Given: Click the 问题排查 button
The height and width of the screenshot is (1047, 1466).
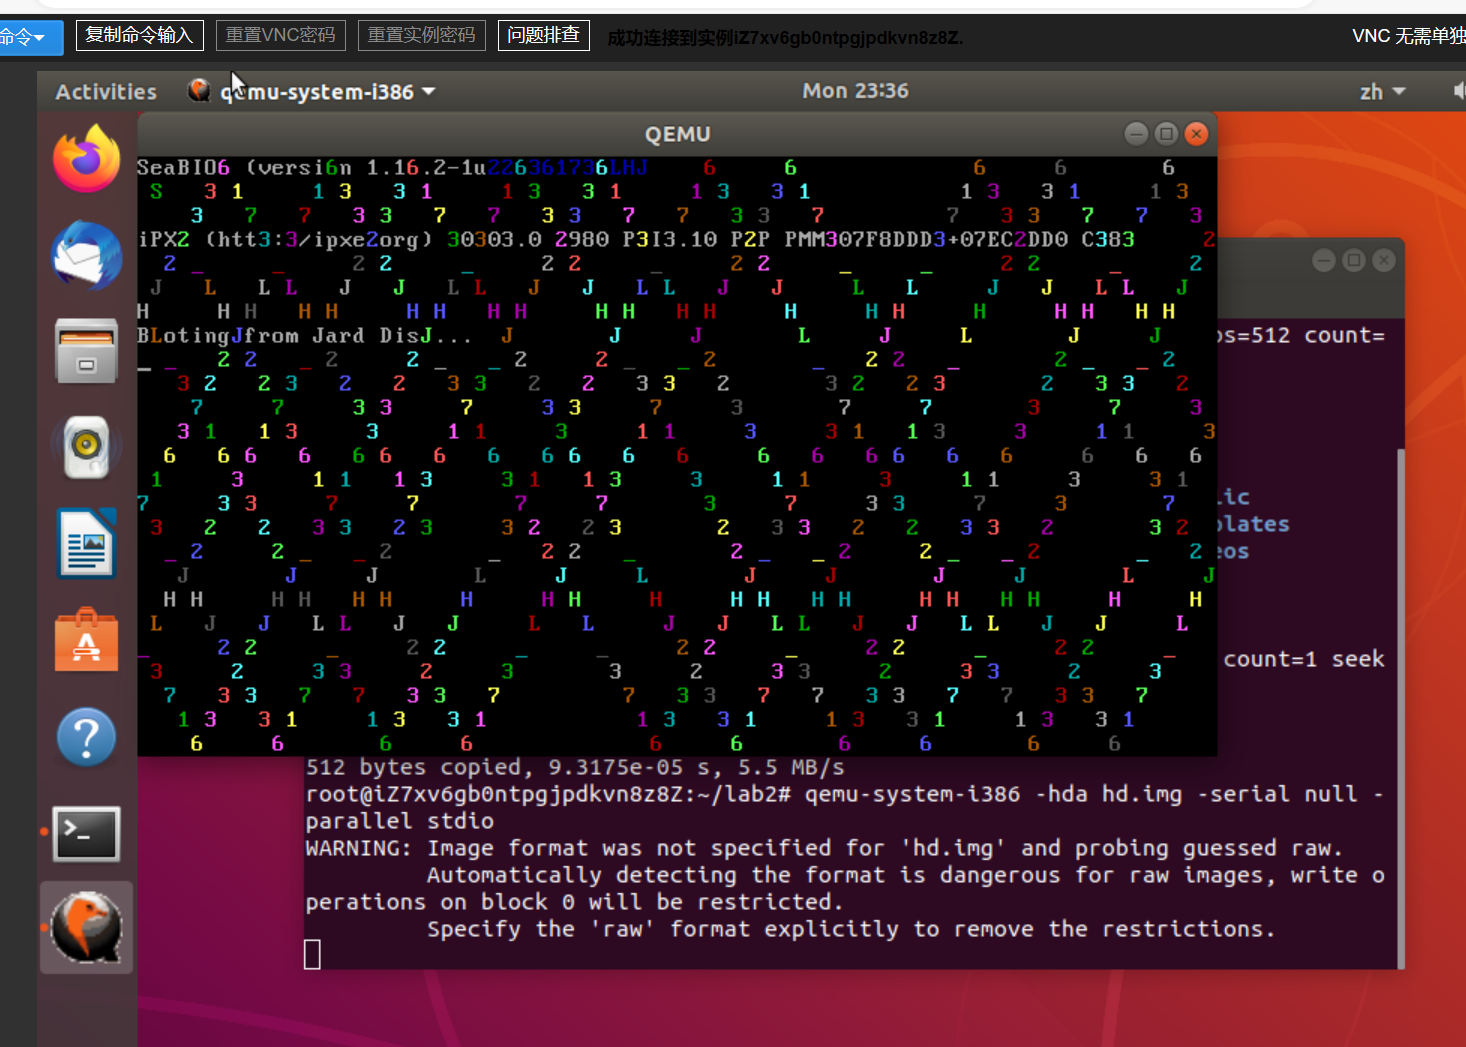Looking at the screenshot, I should coord(543,36).
